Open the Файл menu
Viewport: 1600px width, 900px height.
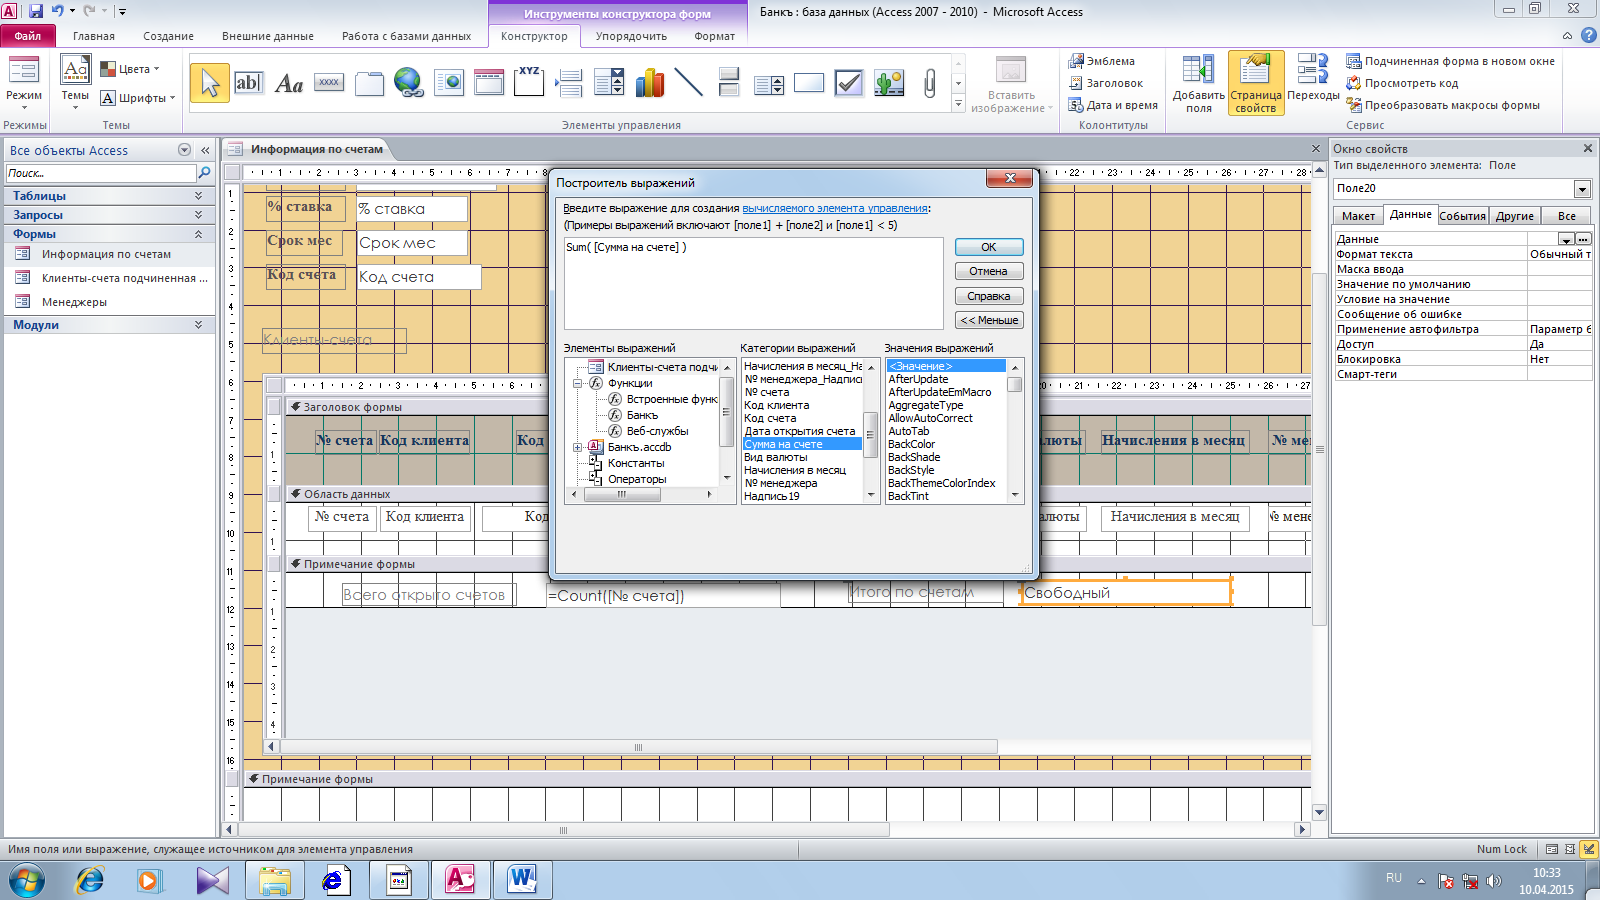coord(28,36)
